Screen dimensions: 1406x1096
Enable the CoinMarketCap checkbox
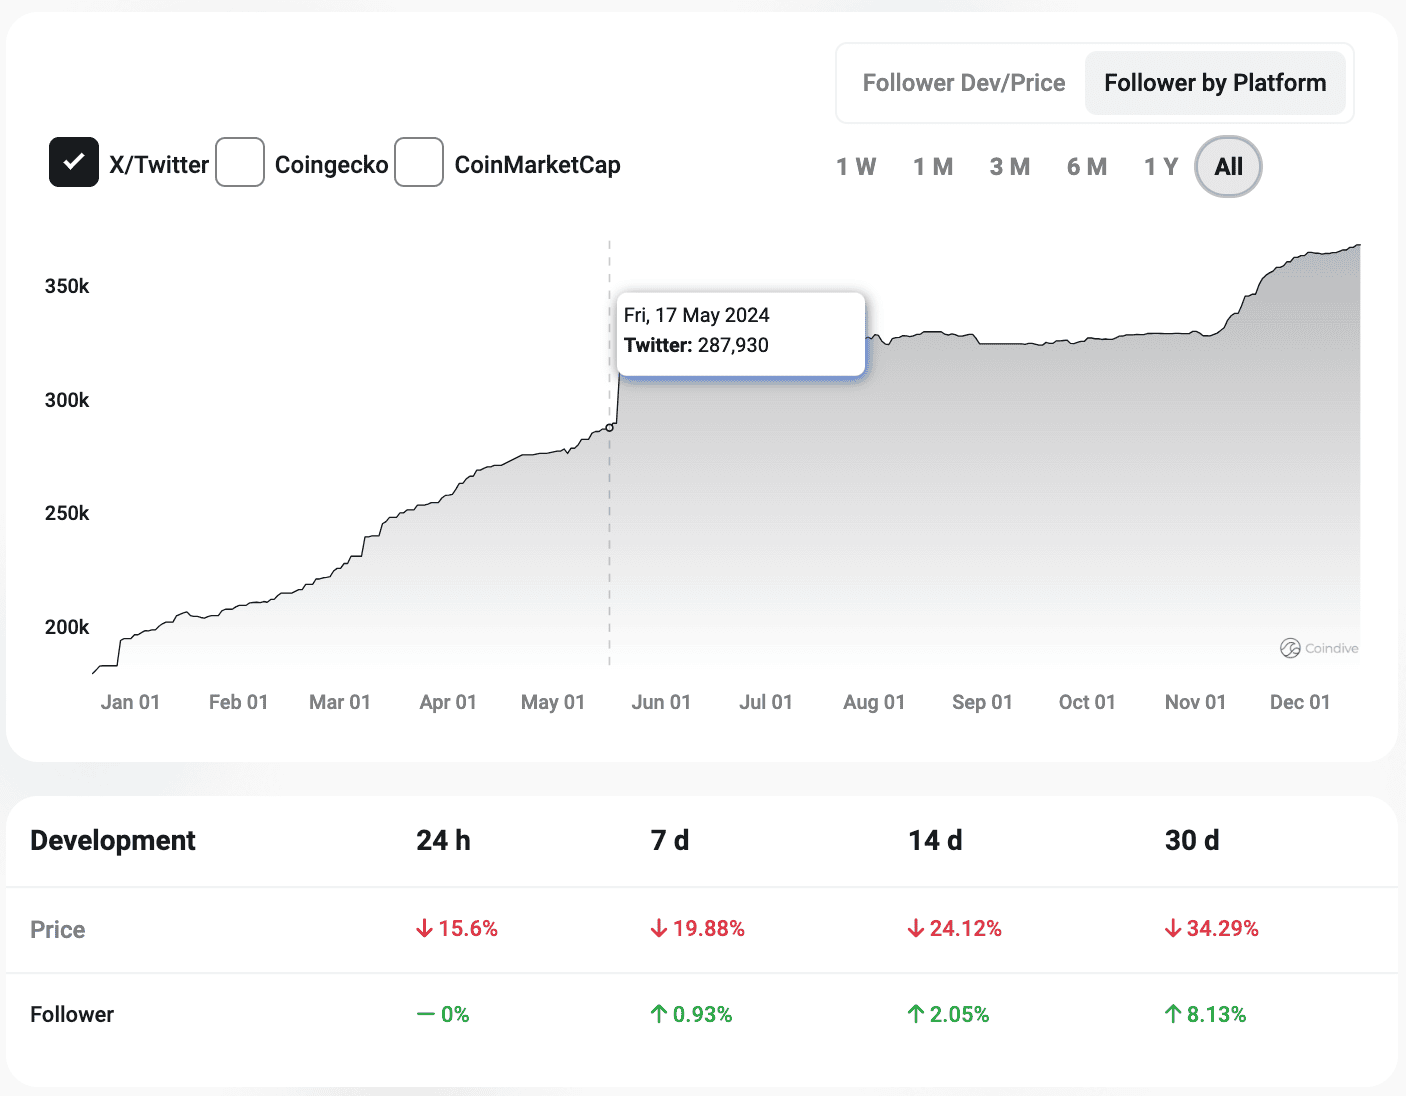pyautogui.click(x=419, y=162)
